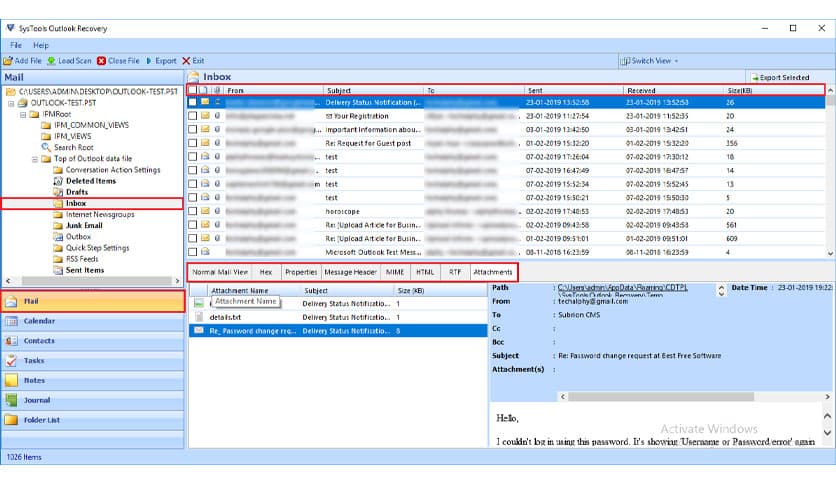836x484 pixels.
Task: Open the Help menu
Action: point(41,45)
